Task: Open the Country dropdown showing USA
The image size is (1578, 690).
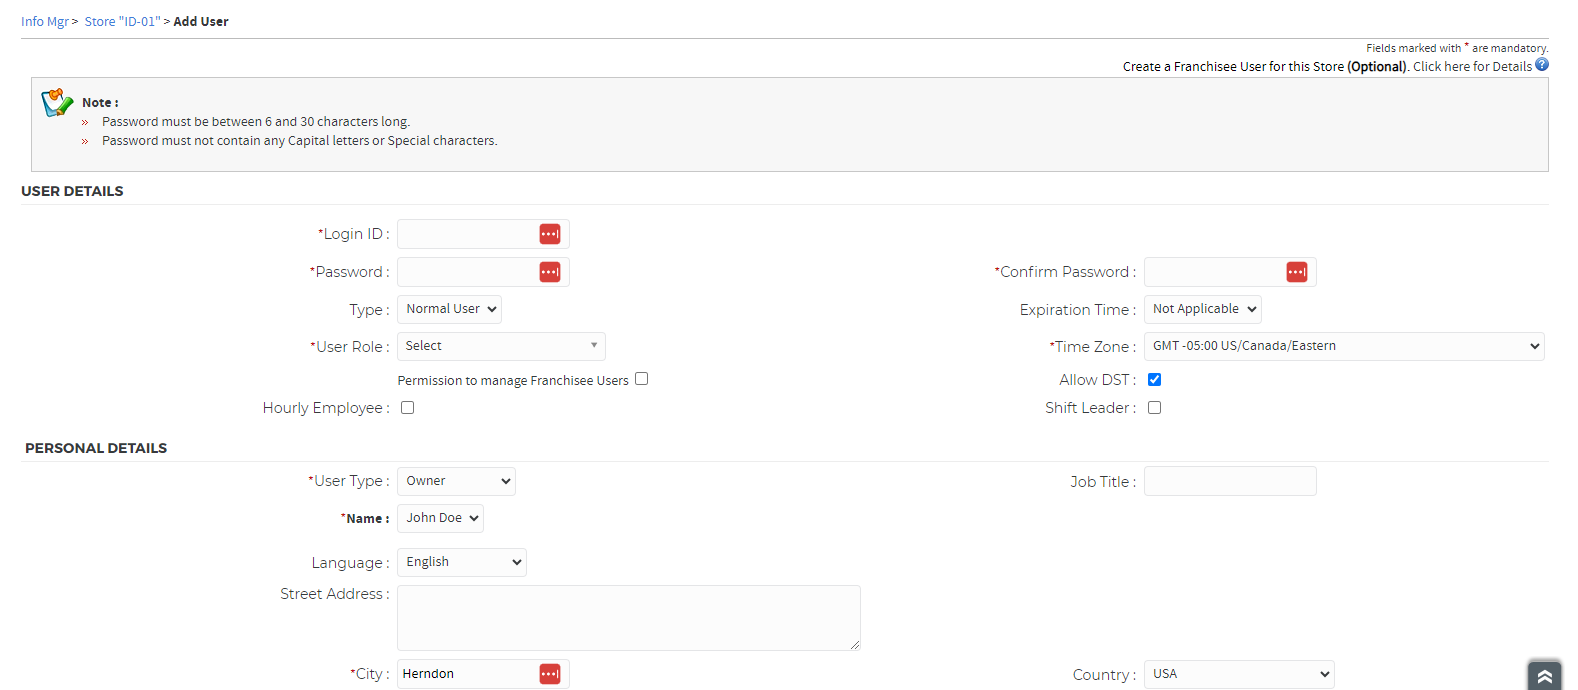Action: (1239, 674)
